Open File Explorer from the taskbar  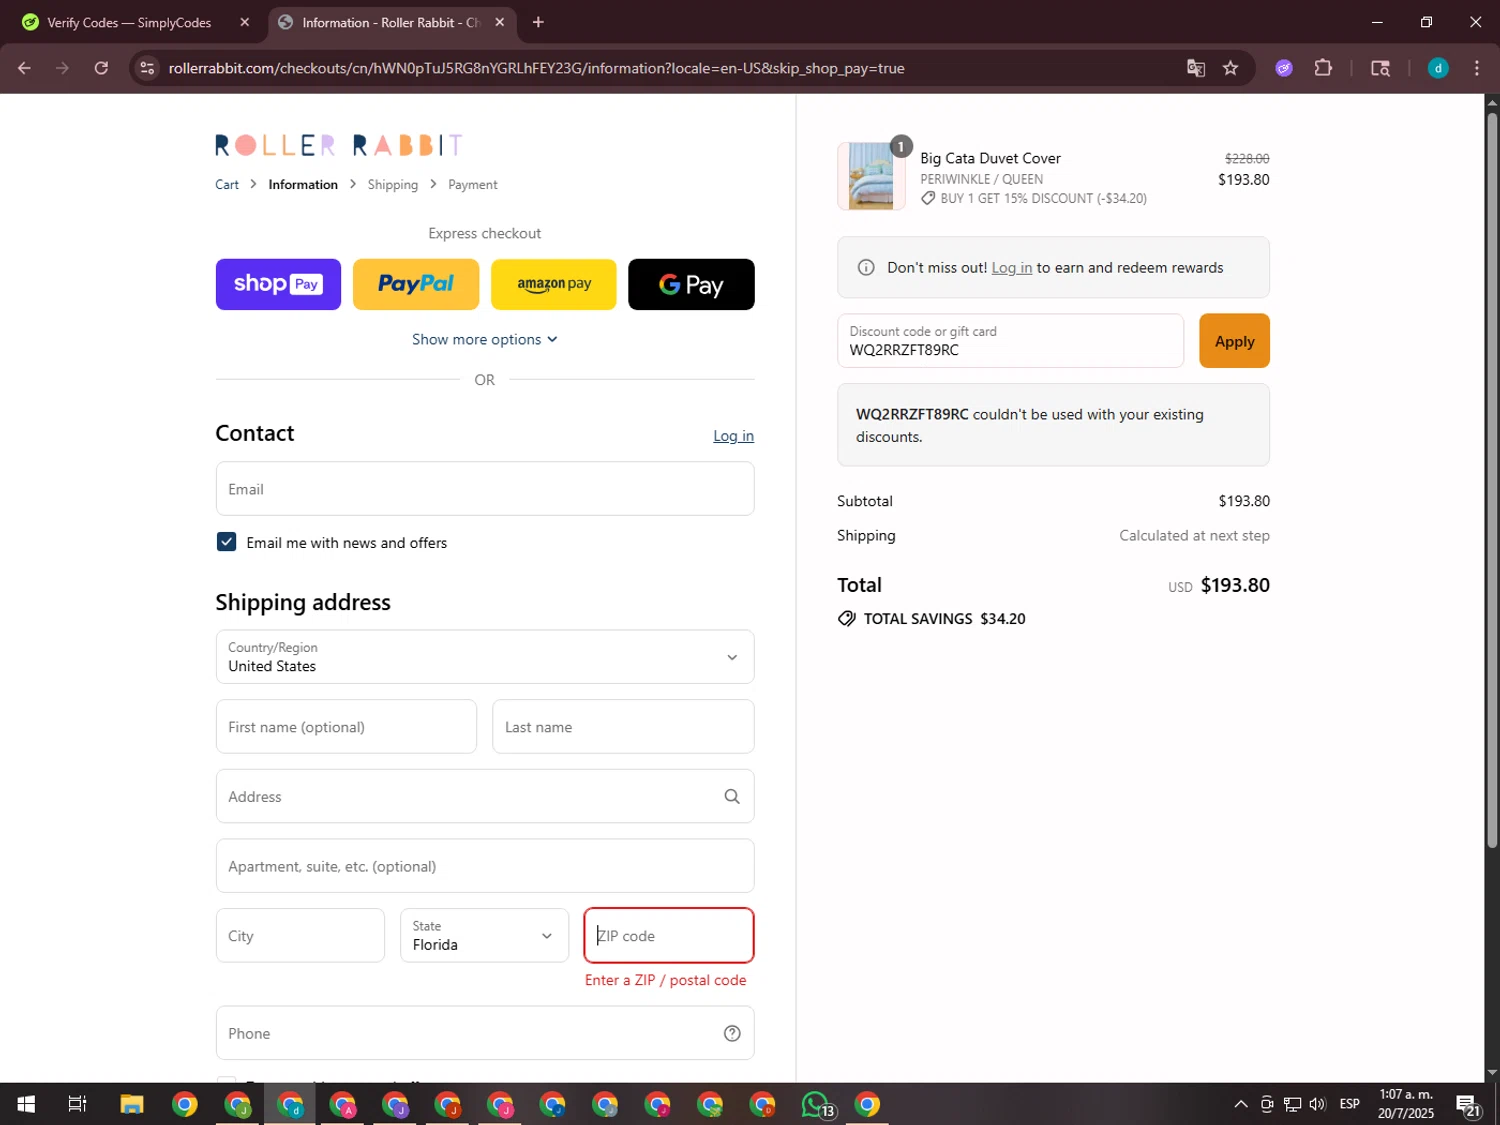coord(132,1104)
